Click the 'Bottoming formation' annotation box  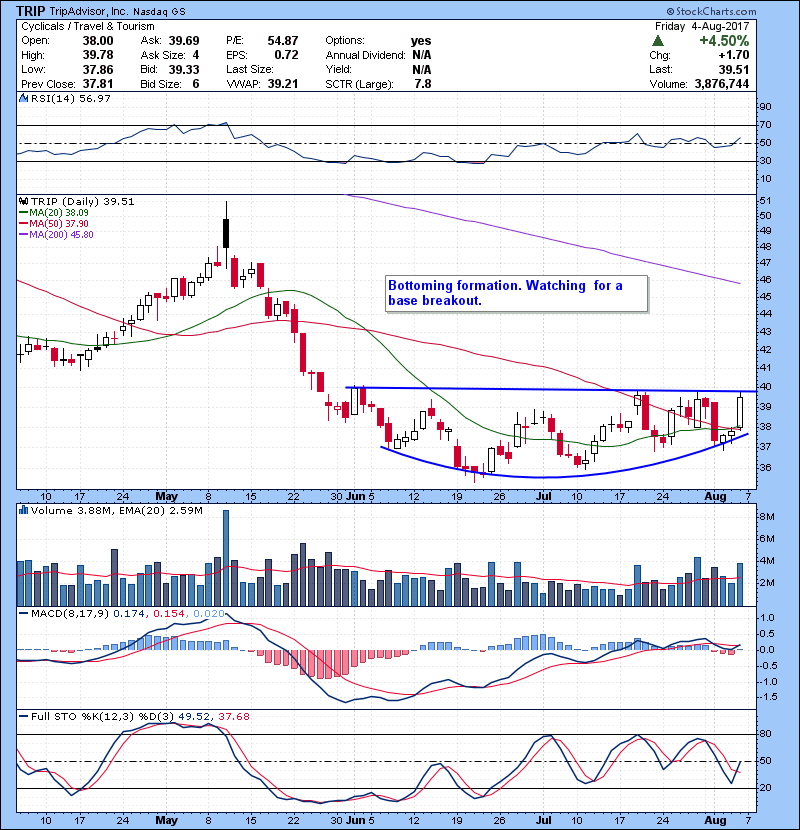pyautogui.click(x=517, y=293)
